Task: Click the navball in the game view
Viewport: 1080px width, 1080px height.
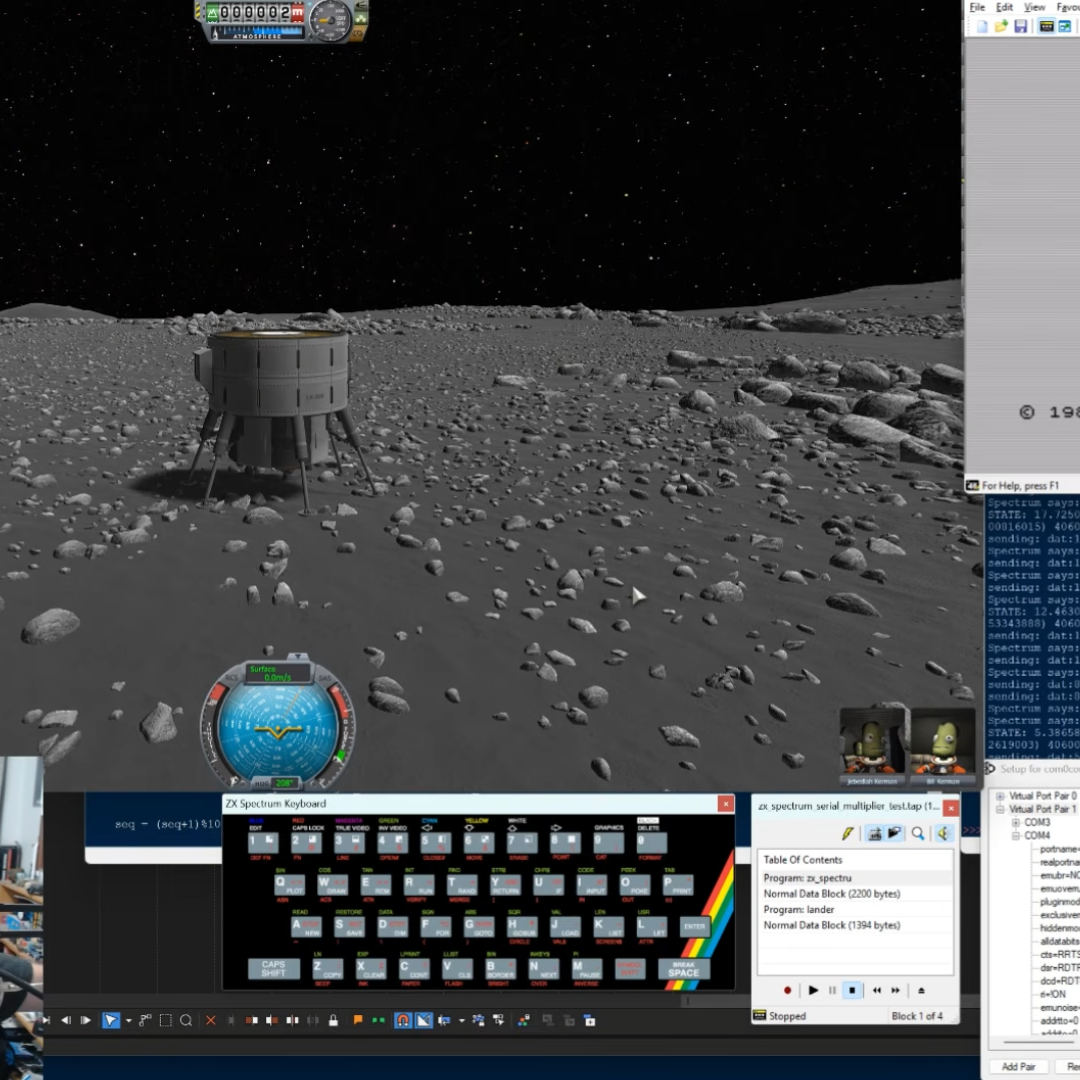Action: (x=278, y=726)
